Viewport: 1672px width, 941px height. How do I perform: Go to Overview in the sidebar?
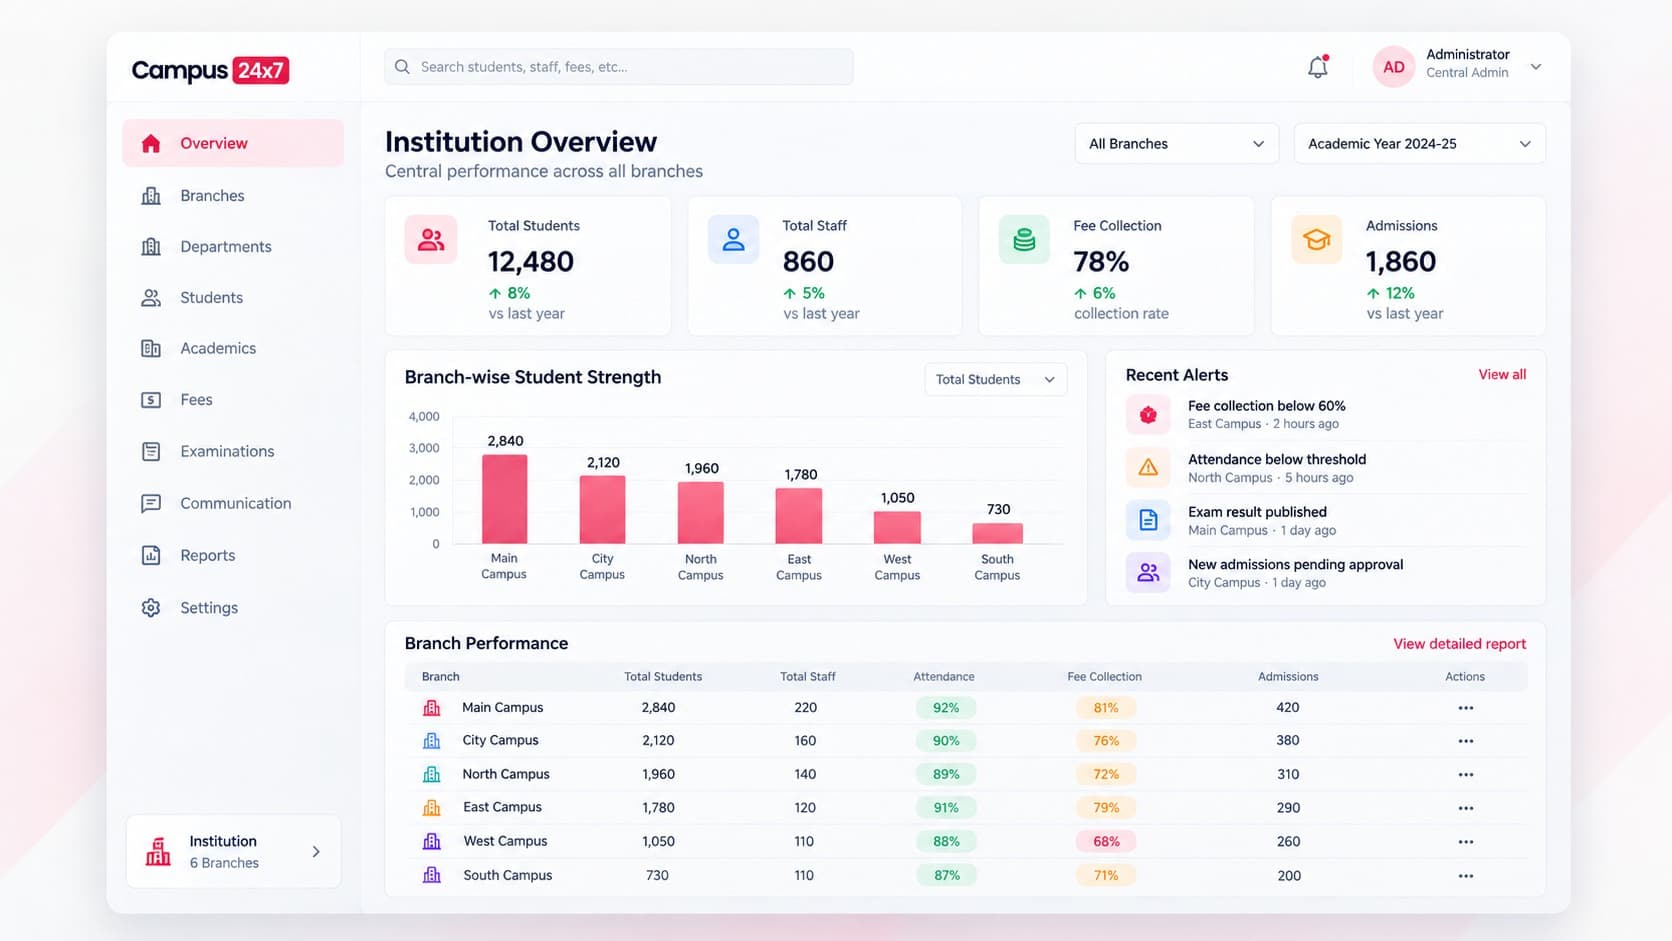point(233,143)
